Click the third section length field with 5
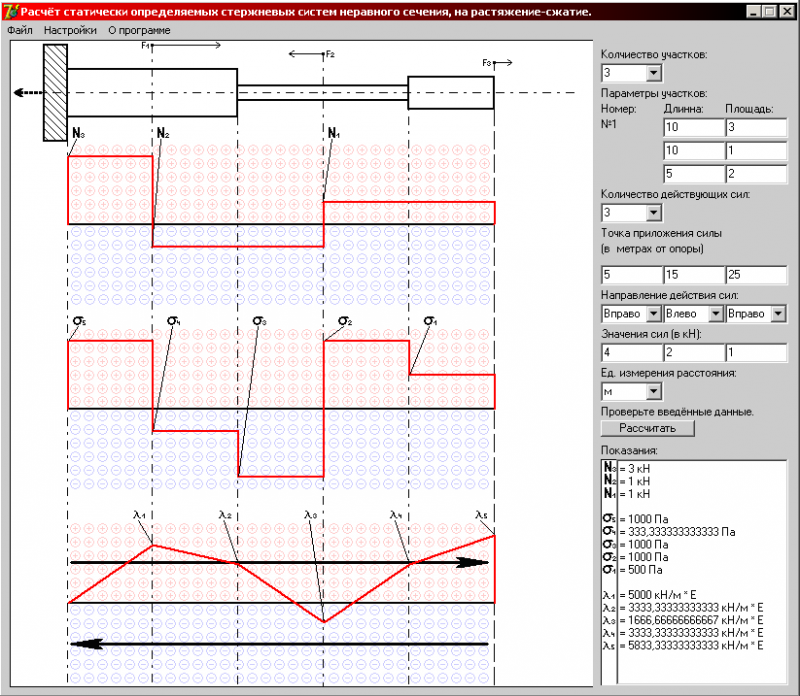Image resolution: width=800 pixels, height=696 pixels. coord(694,173)
